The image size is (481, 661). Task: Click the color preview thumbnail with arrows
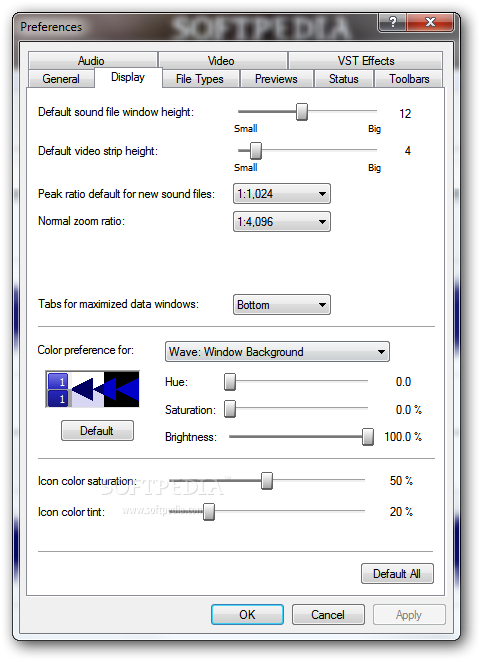pyautogui.click(x=92, y=389)
